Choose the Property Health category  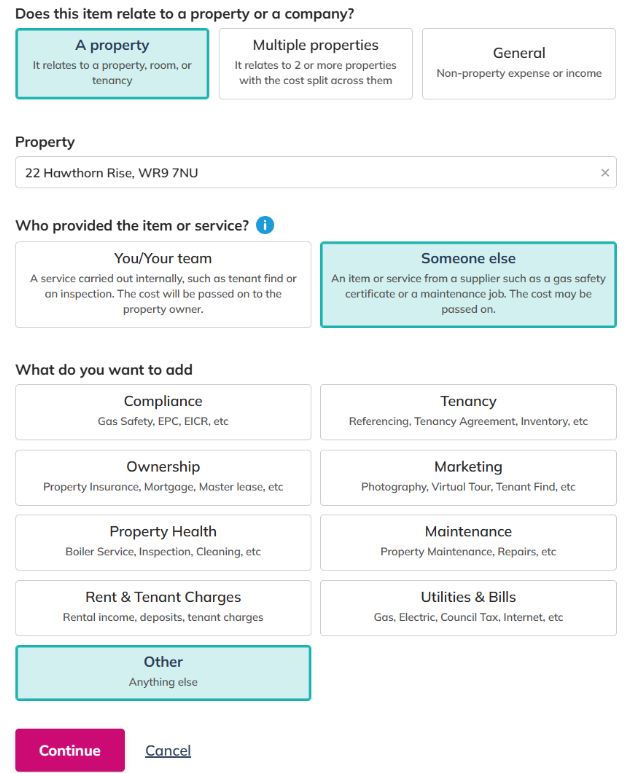pos(163,543)
